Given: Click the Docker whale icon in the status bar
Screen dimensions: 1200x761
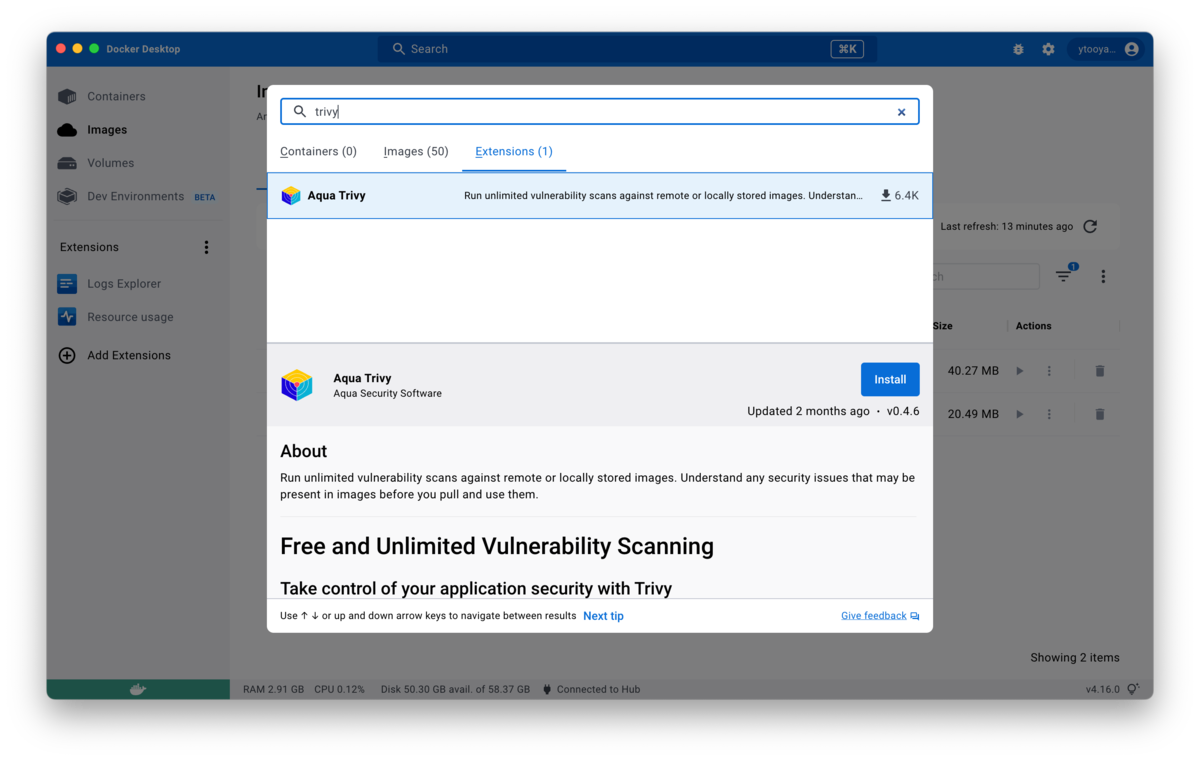Looking at the screenshot, I should 138,689.
